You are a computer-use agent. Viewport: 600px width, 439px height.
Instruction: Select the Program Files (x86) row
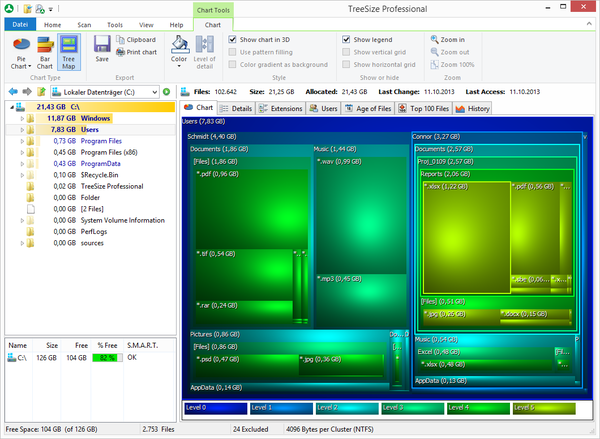coord(90,152)
